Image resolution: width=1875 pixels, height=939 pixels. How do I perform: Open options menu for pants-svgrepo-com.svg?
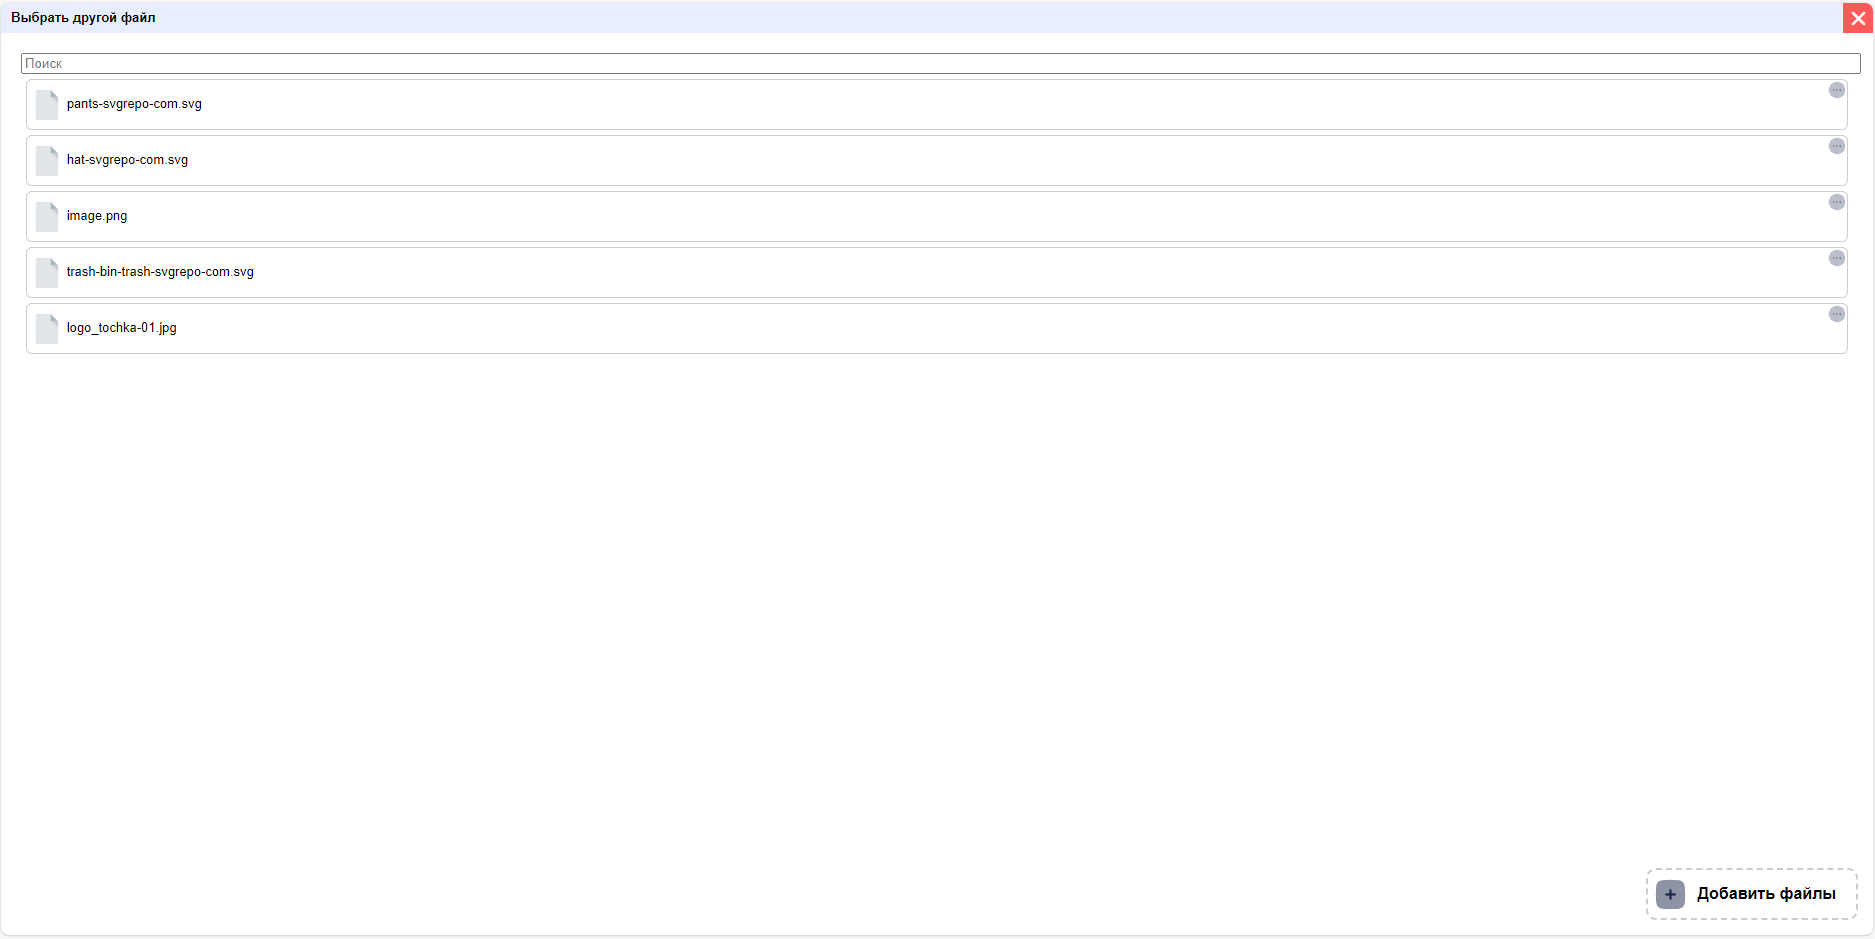1837,90
